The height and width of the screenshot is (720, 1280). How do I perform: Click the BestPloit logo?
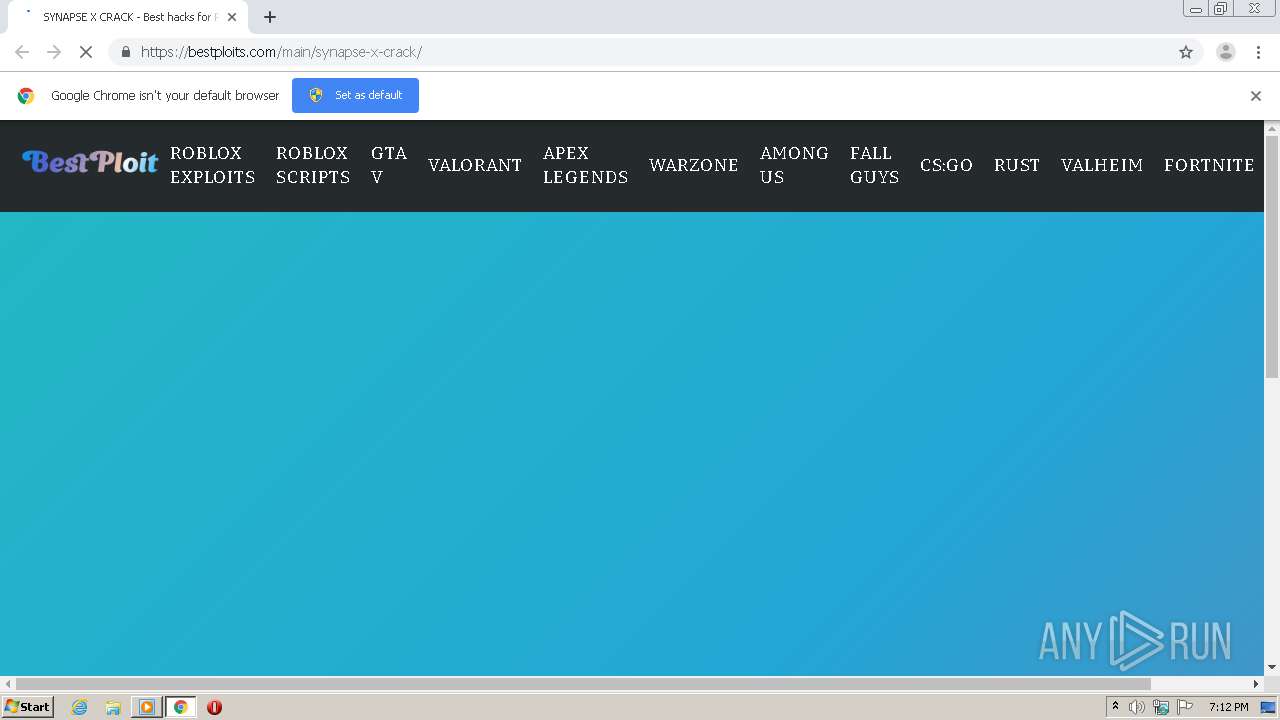pyautogui.click(x=90, y=162)
